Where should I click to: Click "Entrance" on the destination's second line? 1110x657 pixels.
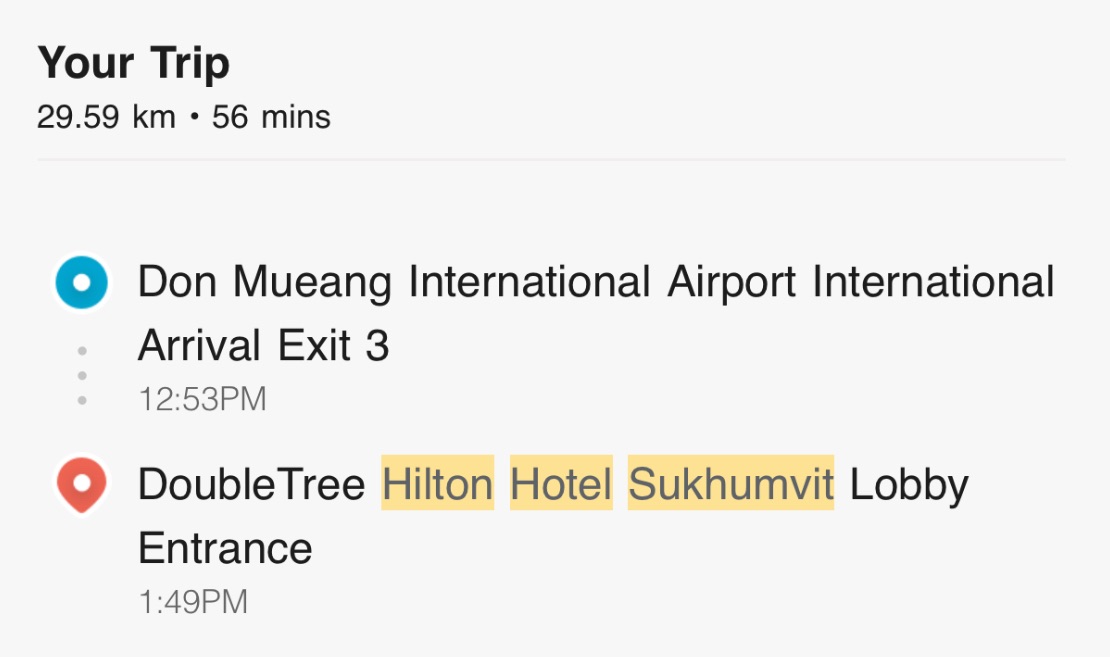(225, 549)
